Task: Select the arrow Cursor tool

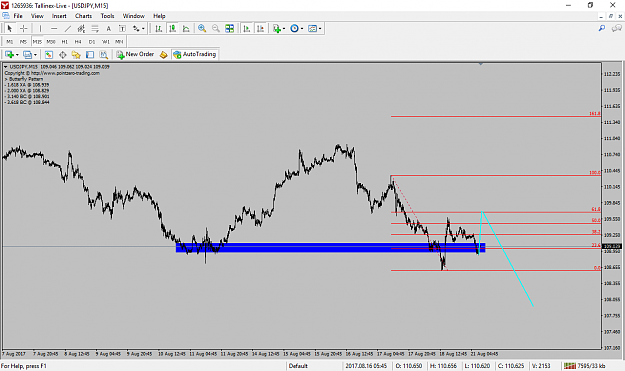Action: (x=10, y=28)
